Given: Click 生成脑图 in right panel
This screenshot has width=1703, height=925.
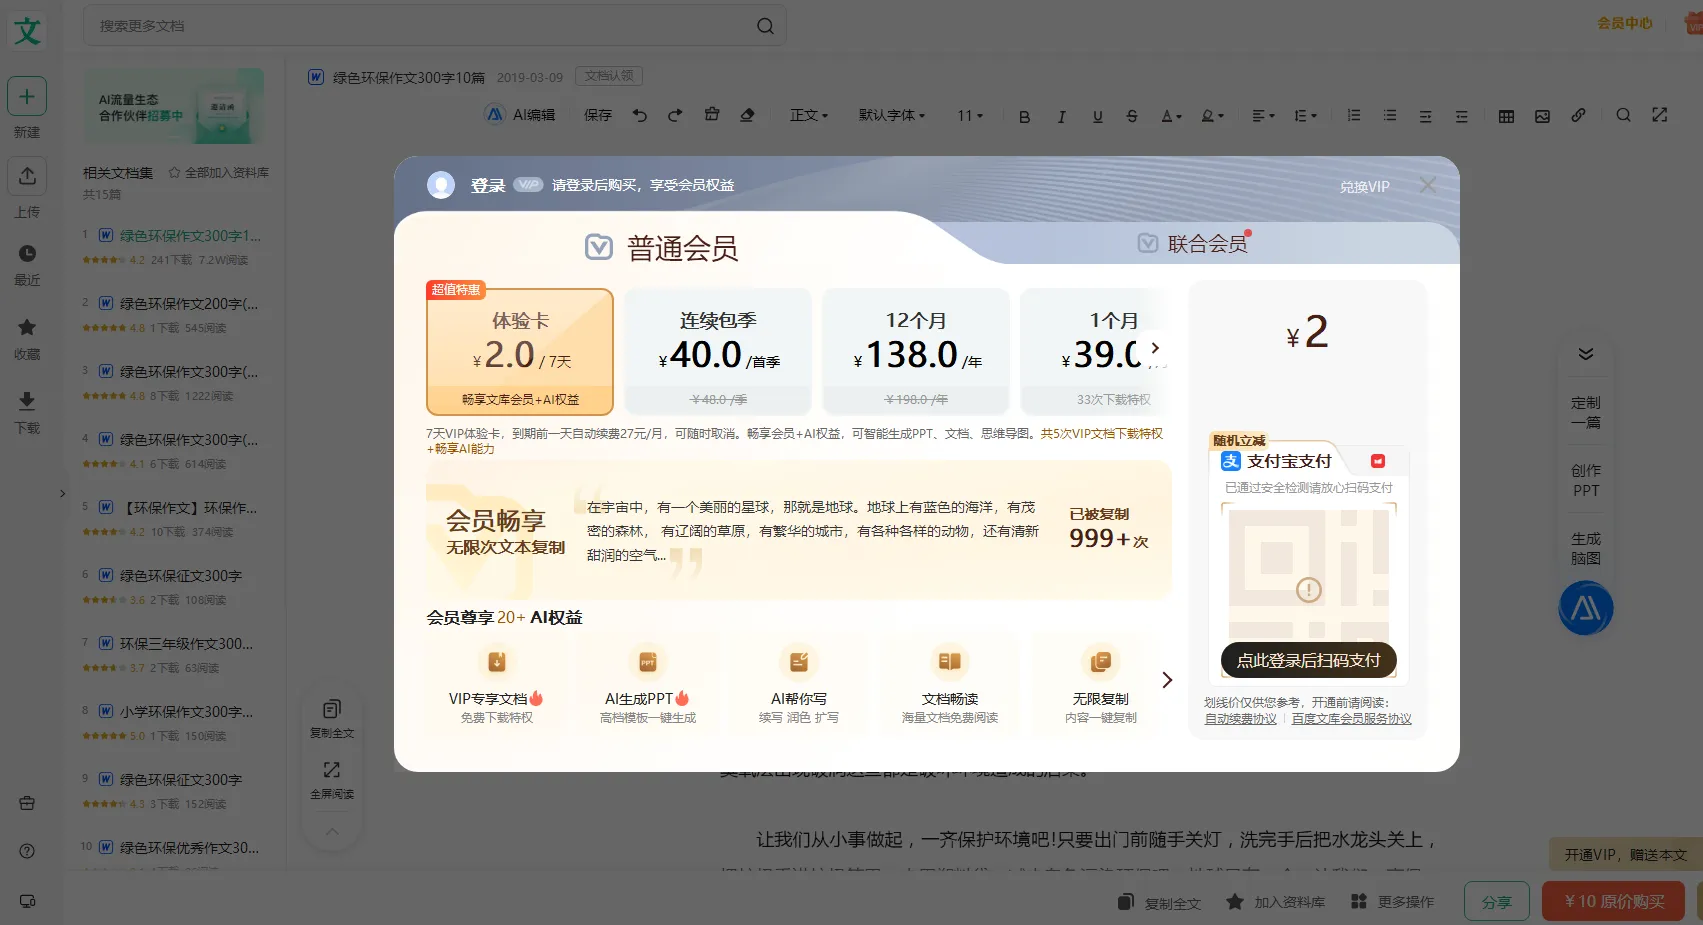Looking at the screenshot, I should 1586,548.
